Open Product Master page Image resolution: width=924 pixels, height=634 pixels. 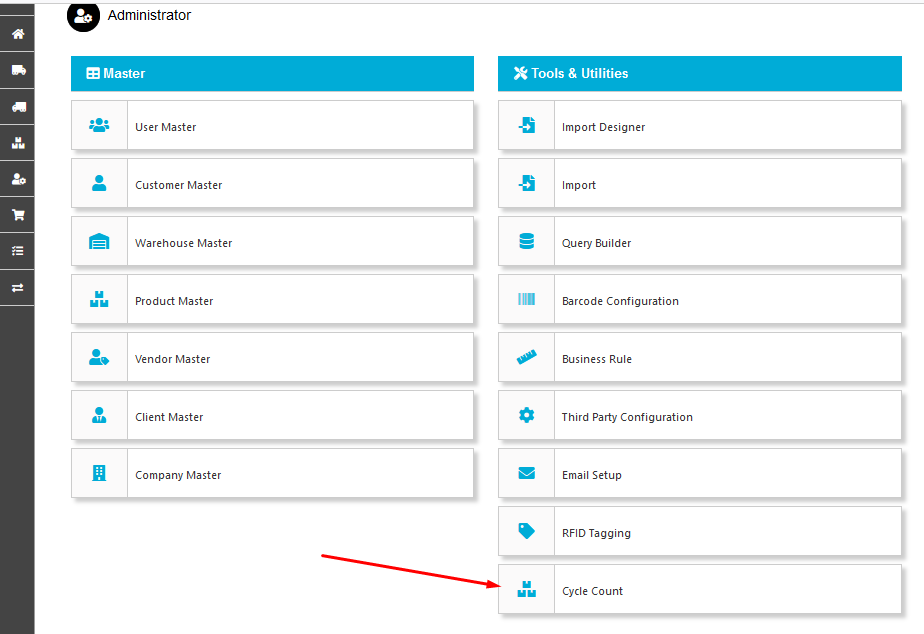[174, 301]
